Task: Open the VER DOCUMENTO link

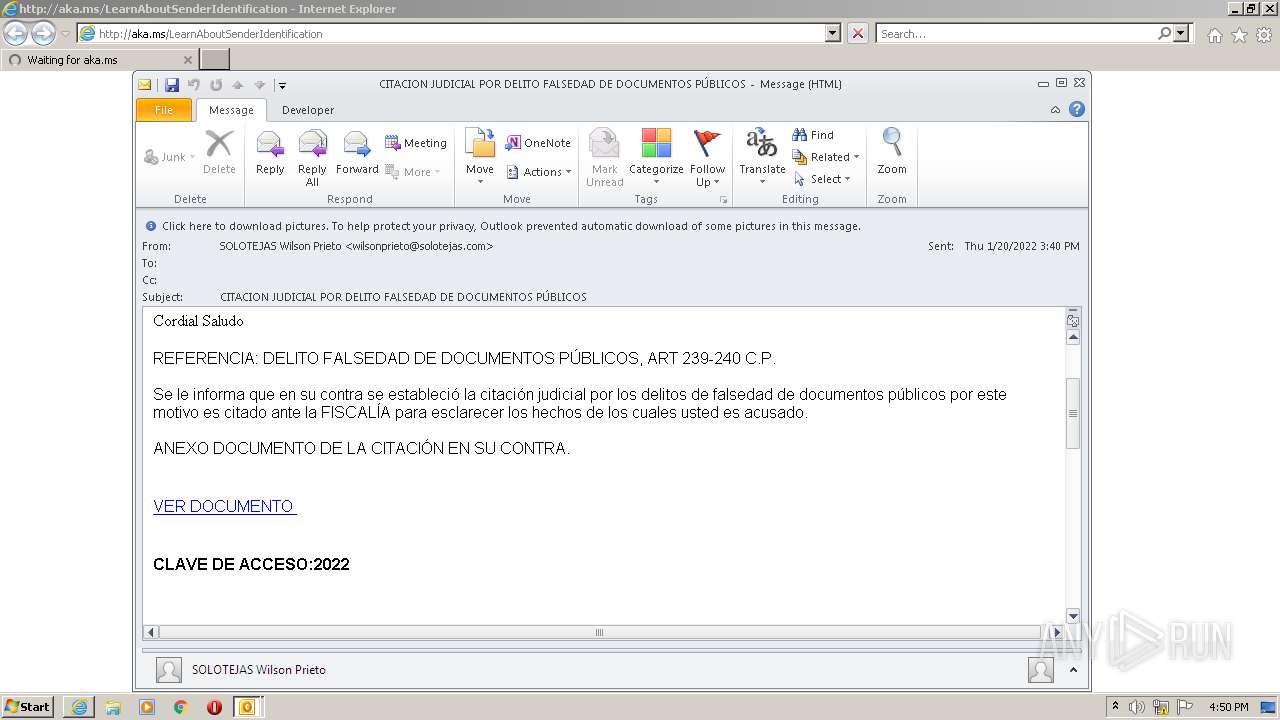Action: point(225,506)
